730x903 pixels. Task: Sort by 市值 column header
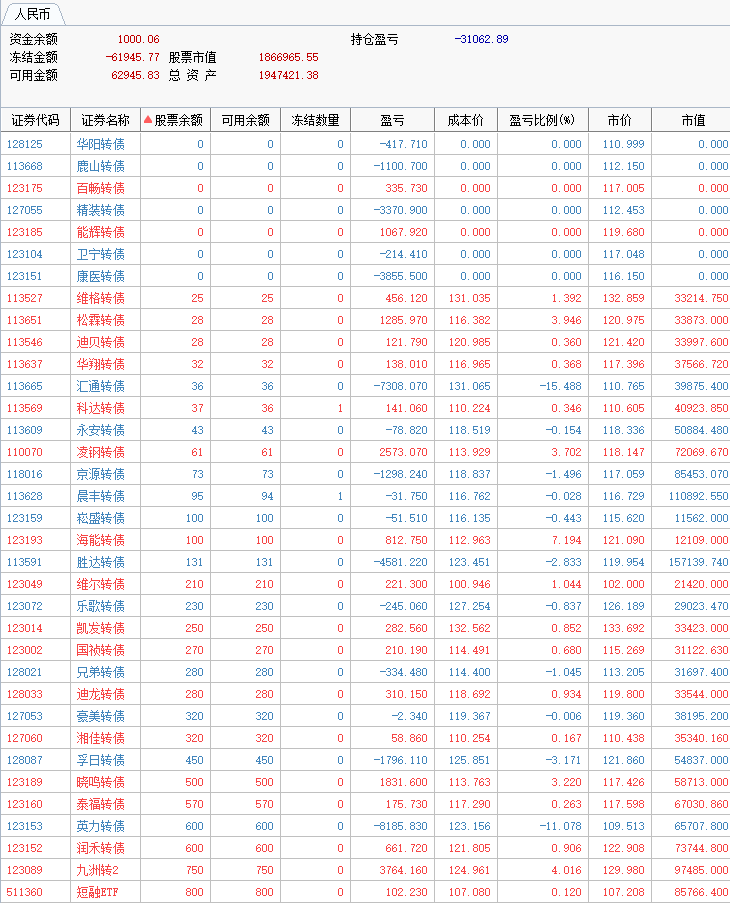(693, 120)
